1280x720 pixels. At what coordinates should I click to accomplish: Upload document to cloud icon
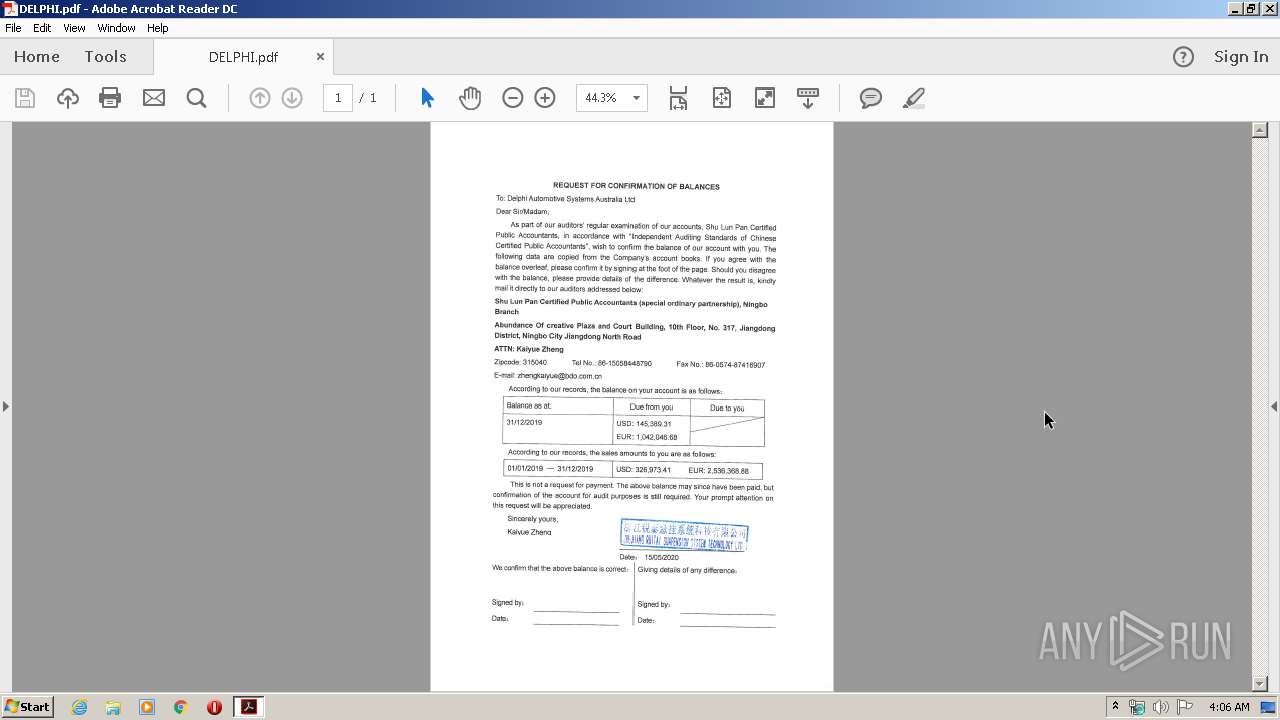coord(67,98)
